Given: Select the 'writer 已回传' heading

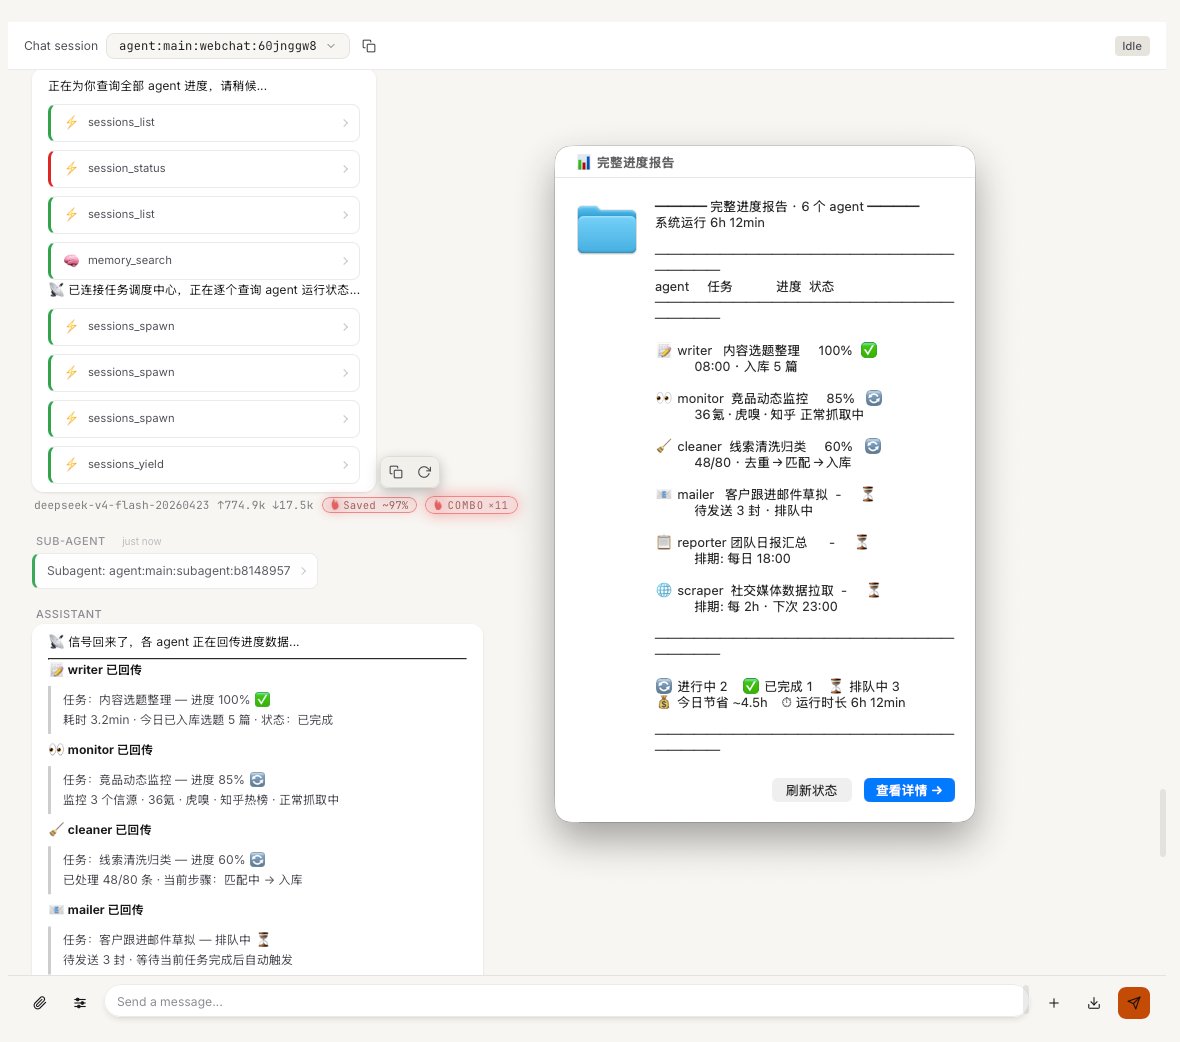Looking at the screenshot, I should point(105,670).
